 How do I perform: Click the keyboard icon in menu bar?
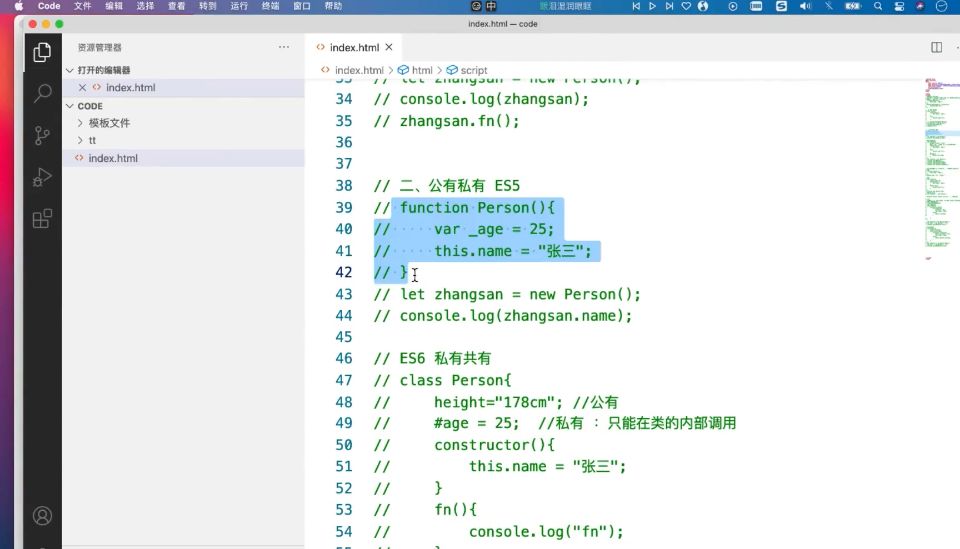[x=756, y=6]
